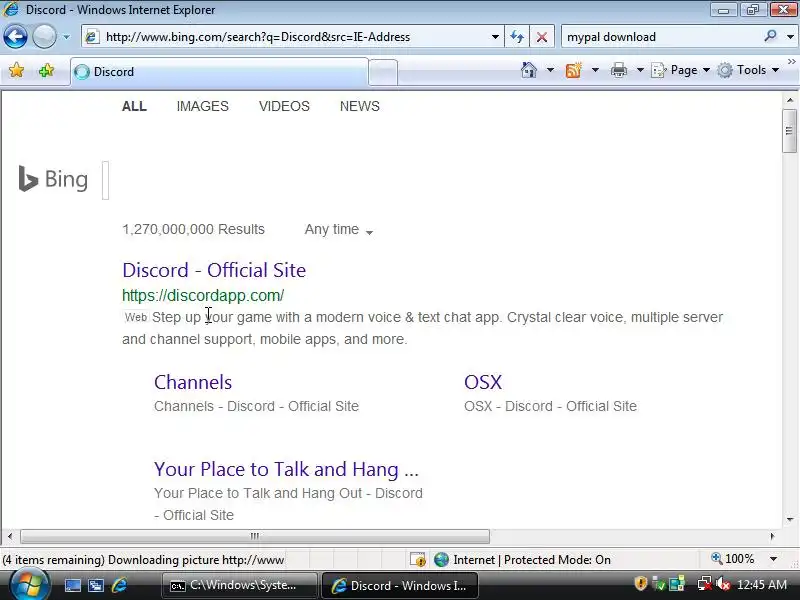This screenshot has width=800, height=600.
Task: Expand the address bar history dropdown
Action: (x=495, y=37)
